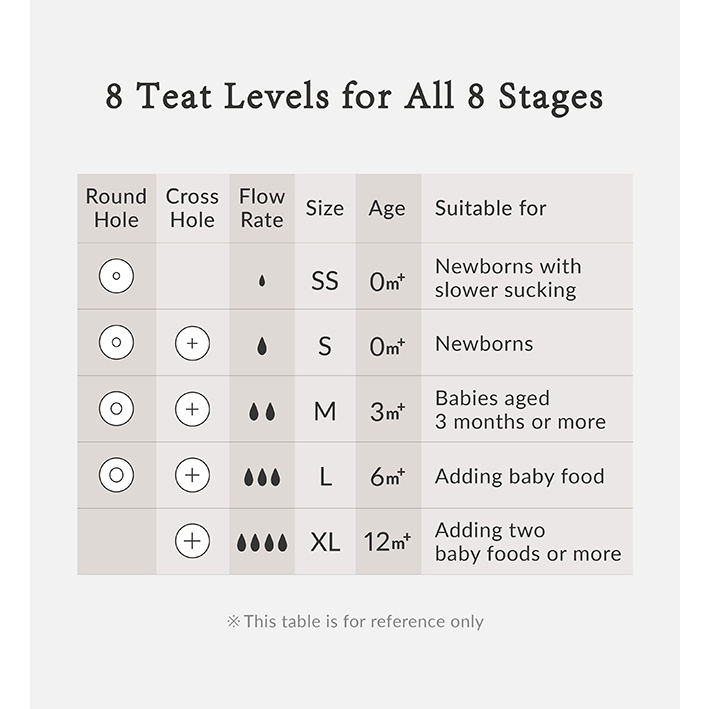Click the round hole icon in SS row
Viewport: 709px width, 709px height.
coord(116,276)
